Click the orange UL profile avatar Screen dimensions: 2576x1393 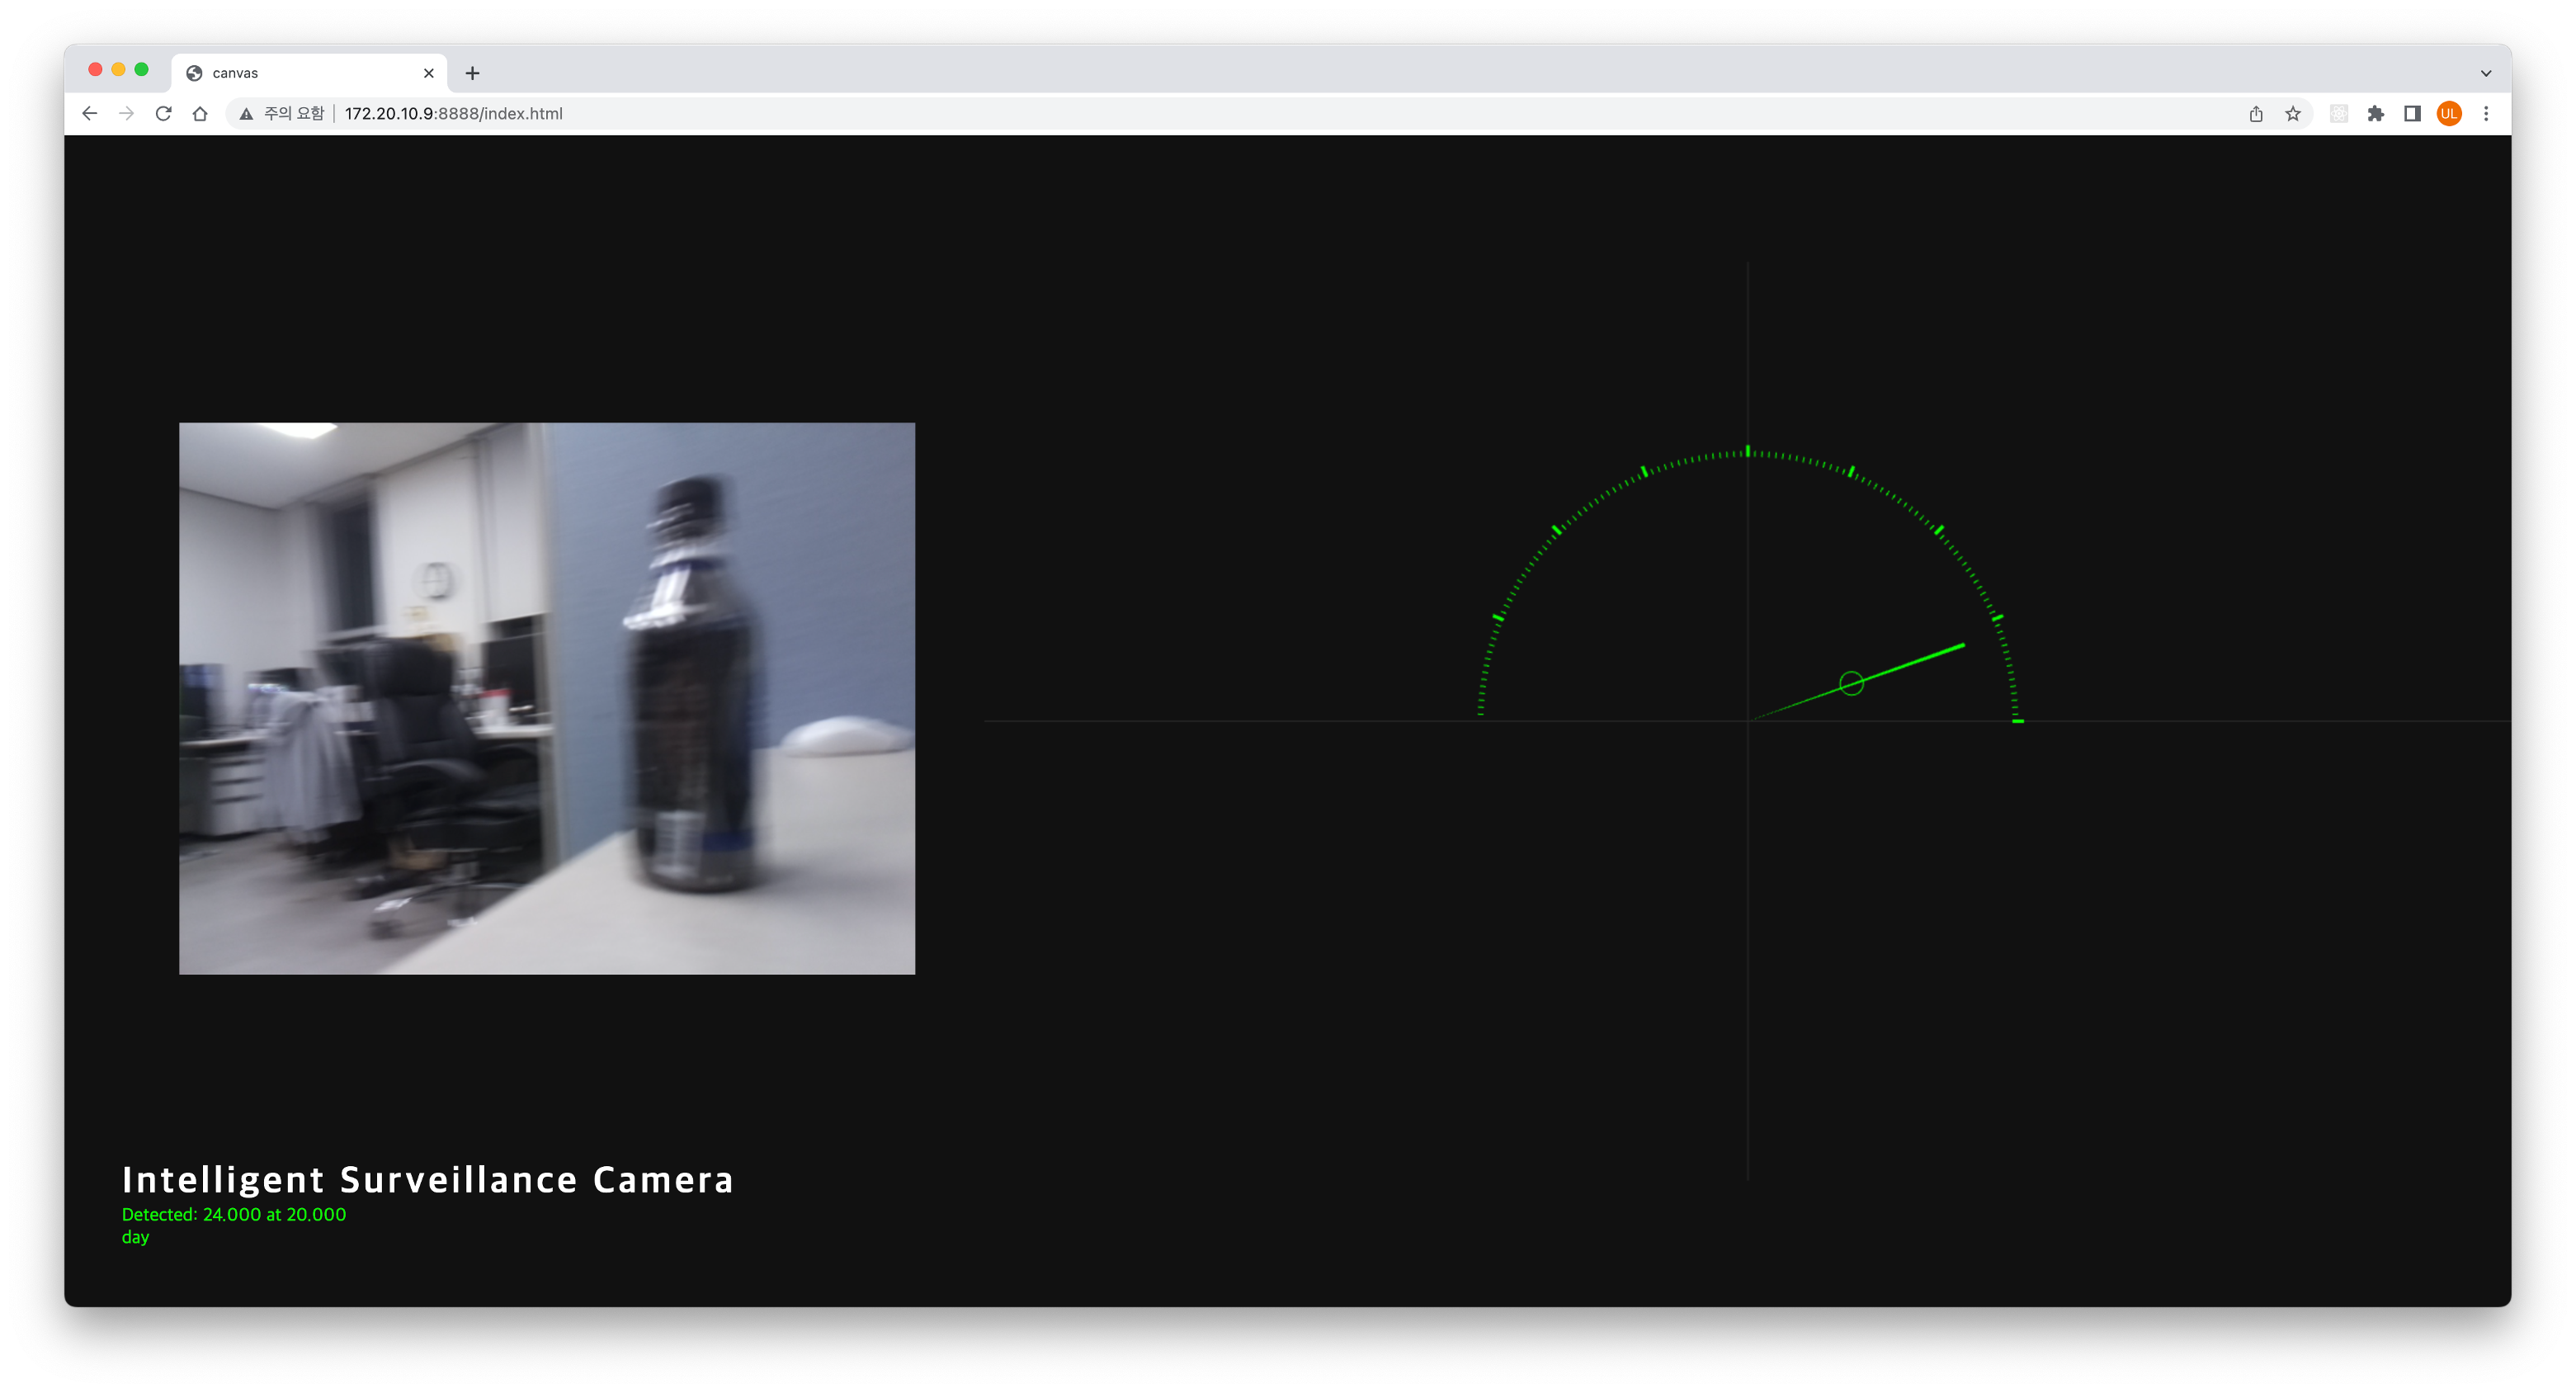(2448, 113)
